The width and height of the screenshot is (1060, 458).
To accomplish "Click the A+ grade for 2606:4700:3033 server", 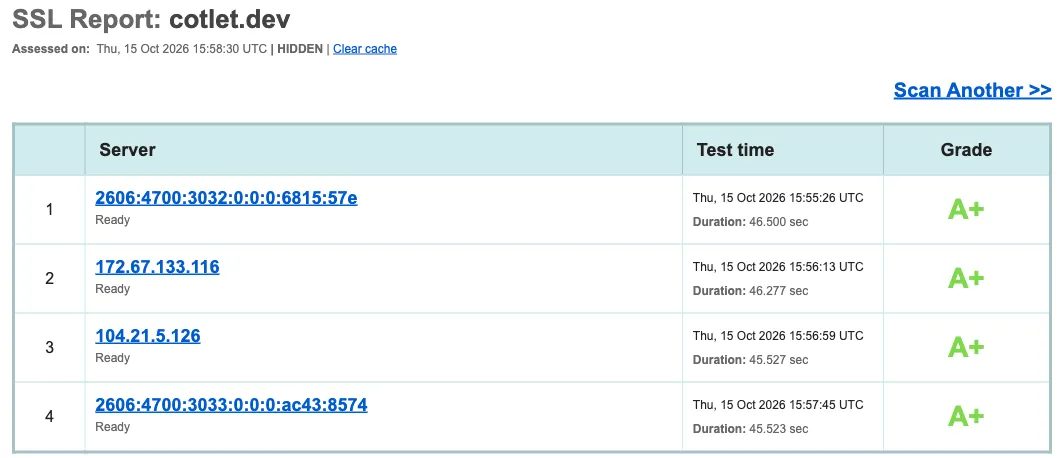I will click(x=966, y=417).
